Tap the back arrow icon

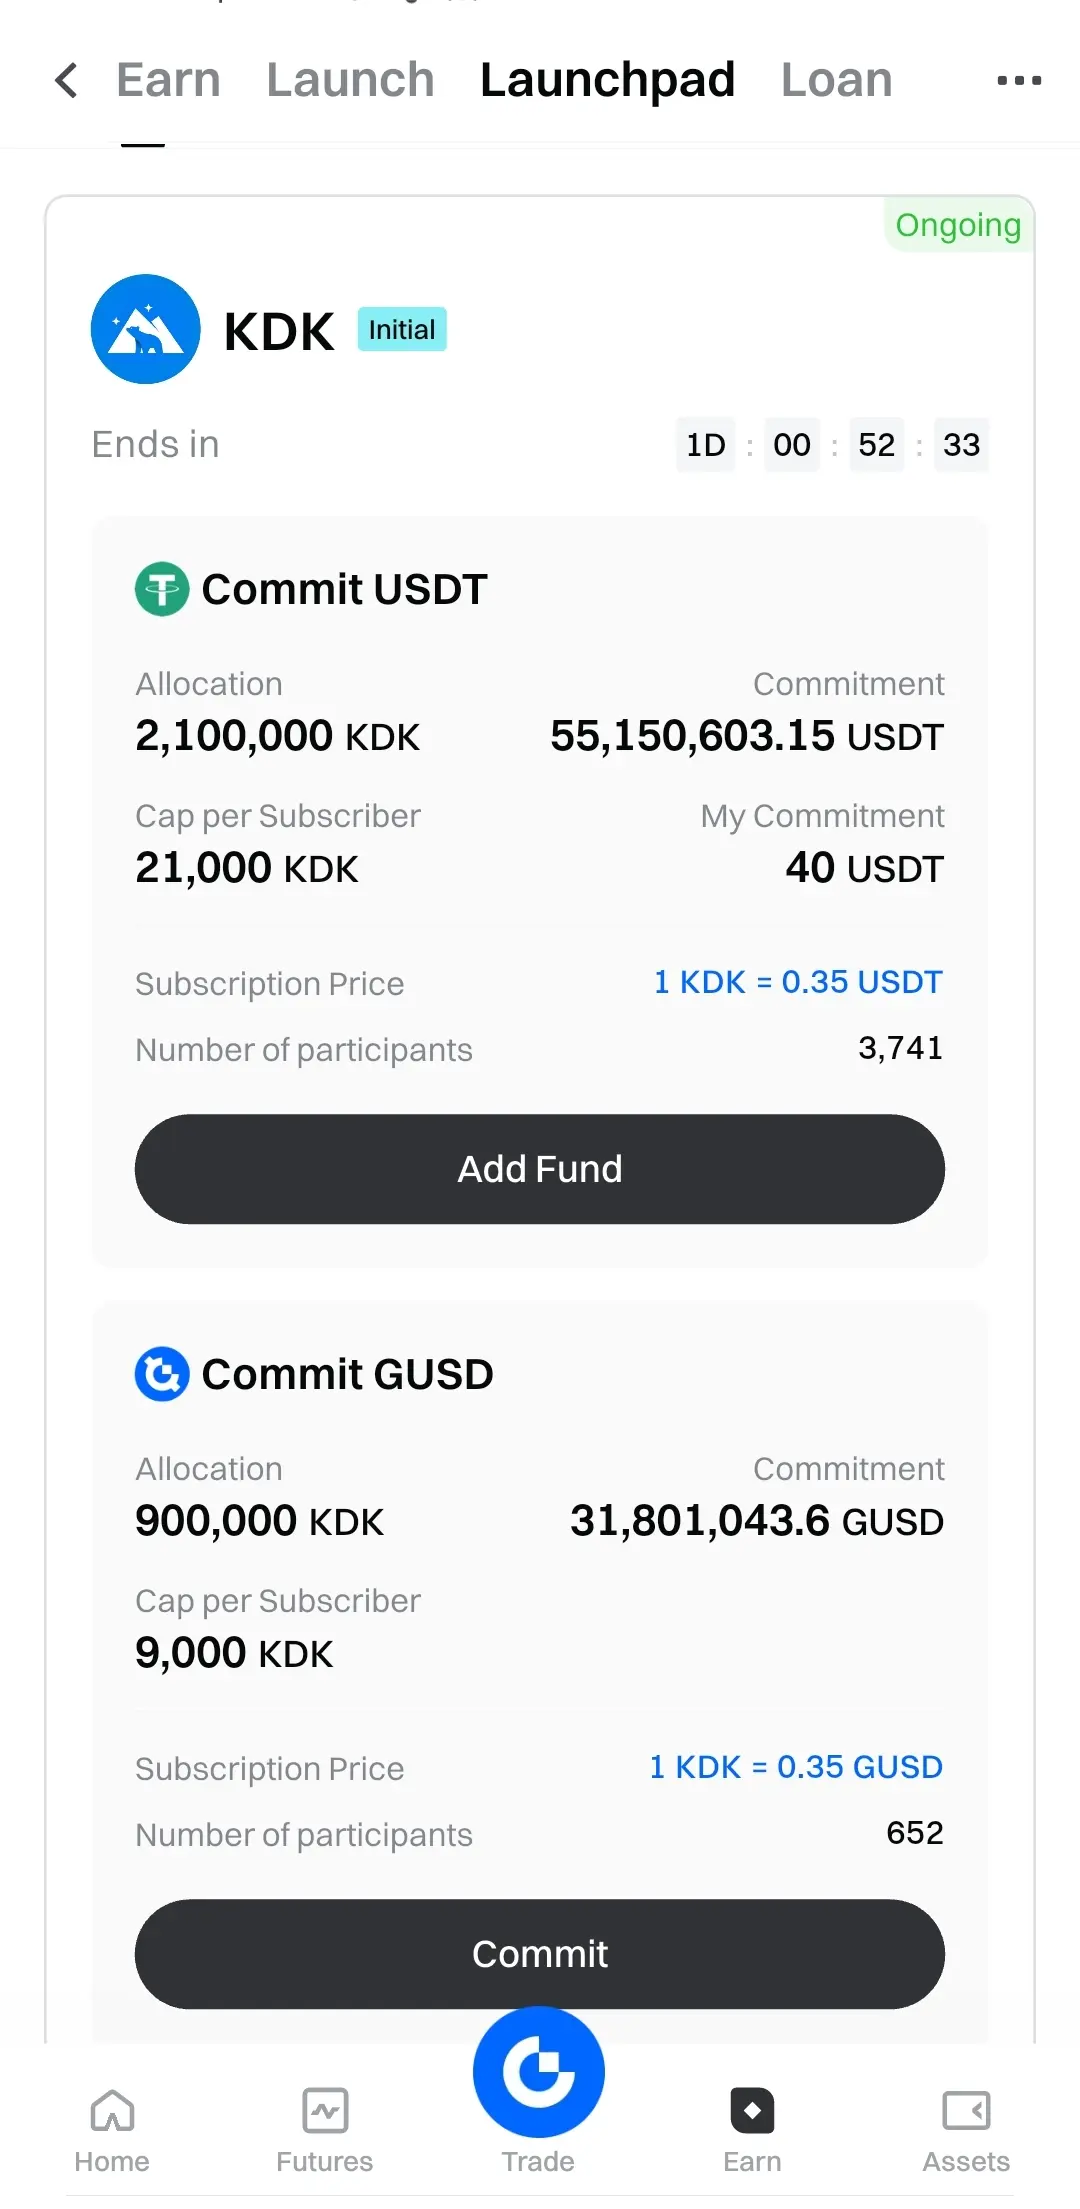[x=66, y=81]
